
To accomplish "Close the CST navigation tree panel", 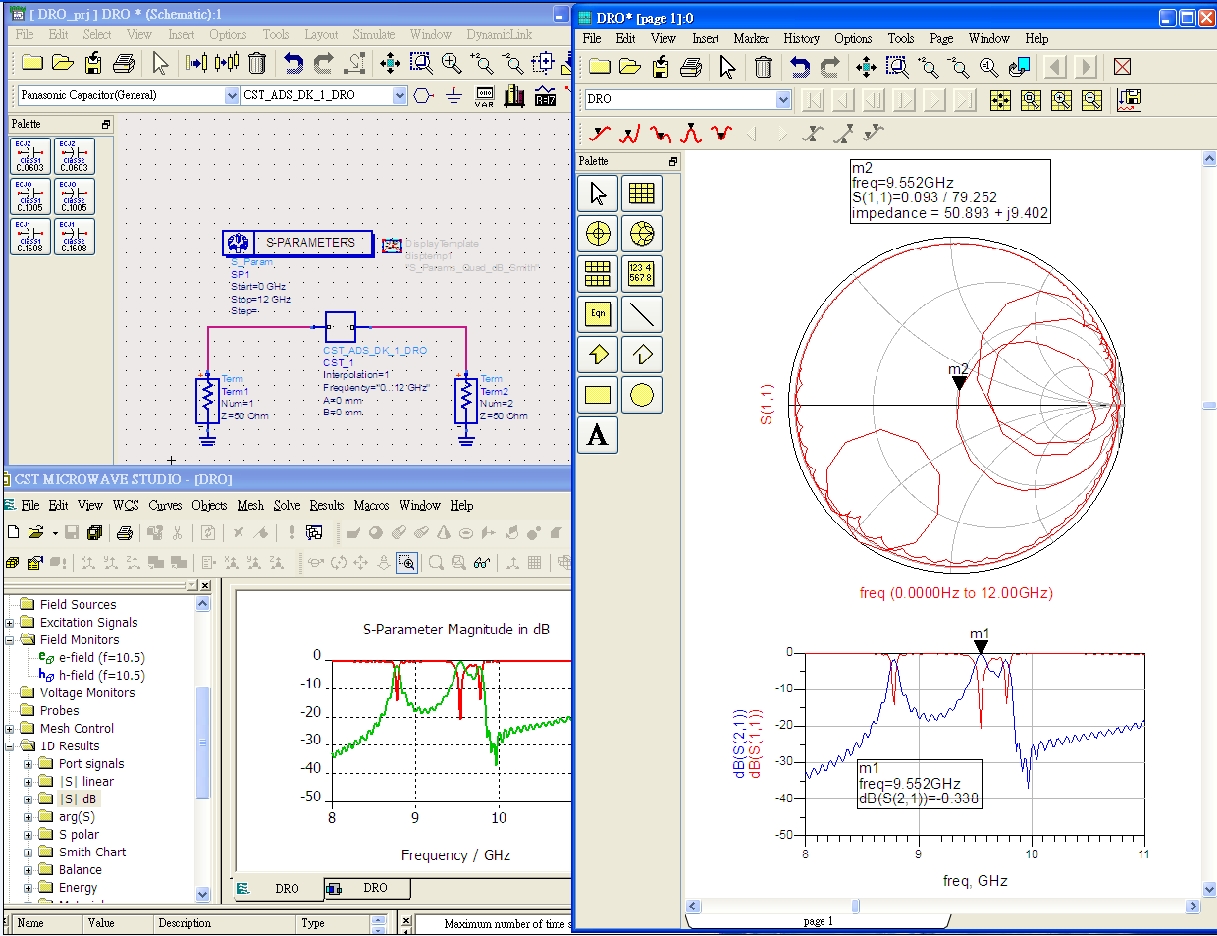I will coord(205,586).
